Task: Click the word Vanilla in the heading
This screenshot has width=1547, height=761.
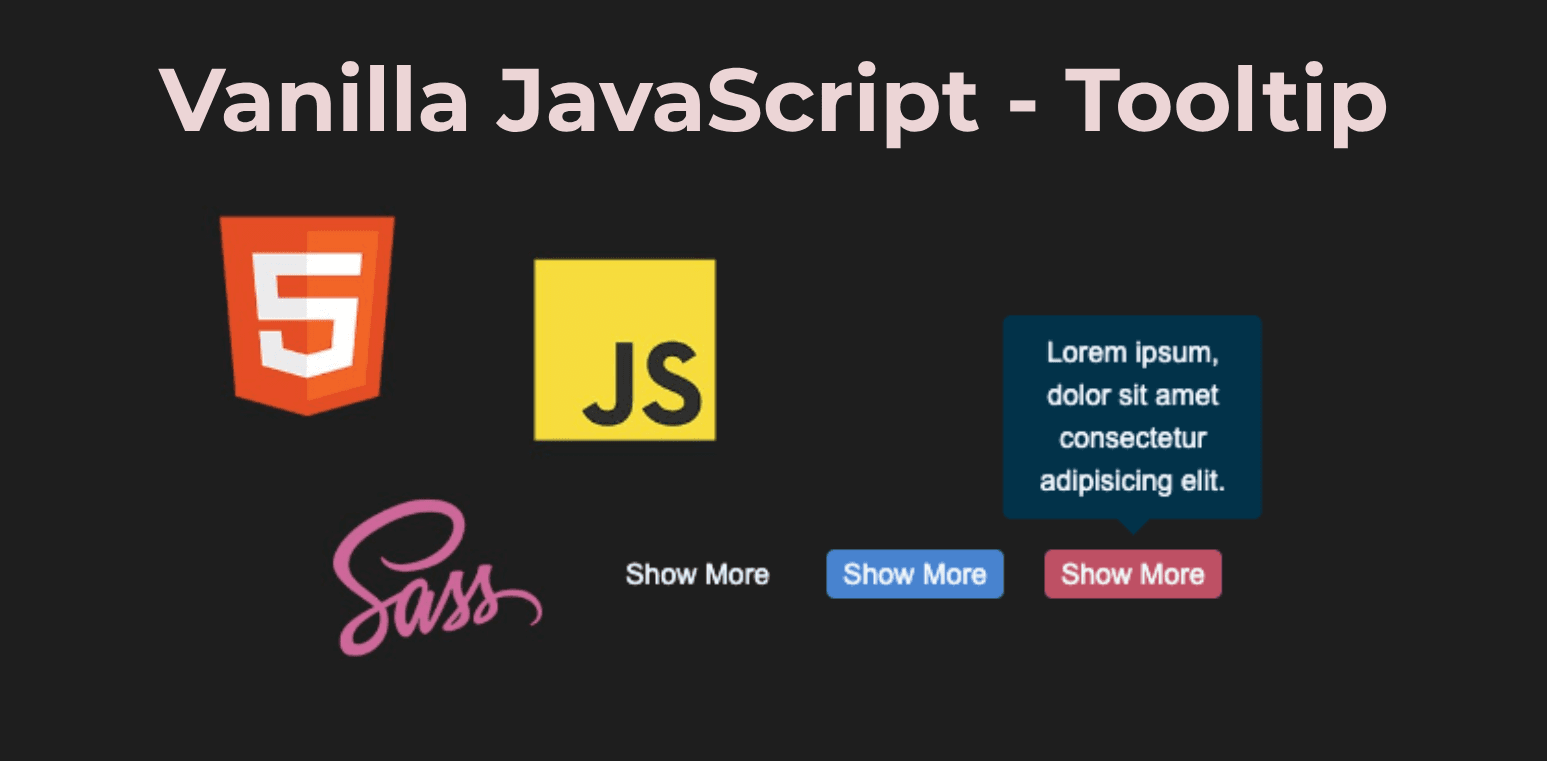Action: pos(315,98)
